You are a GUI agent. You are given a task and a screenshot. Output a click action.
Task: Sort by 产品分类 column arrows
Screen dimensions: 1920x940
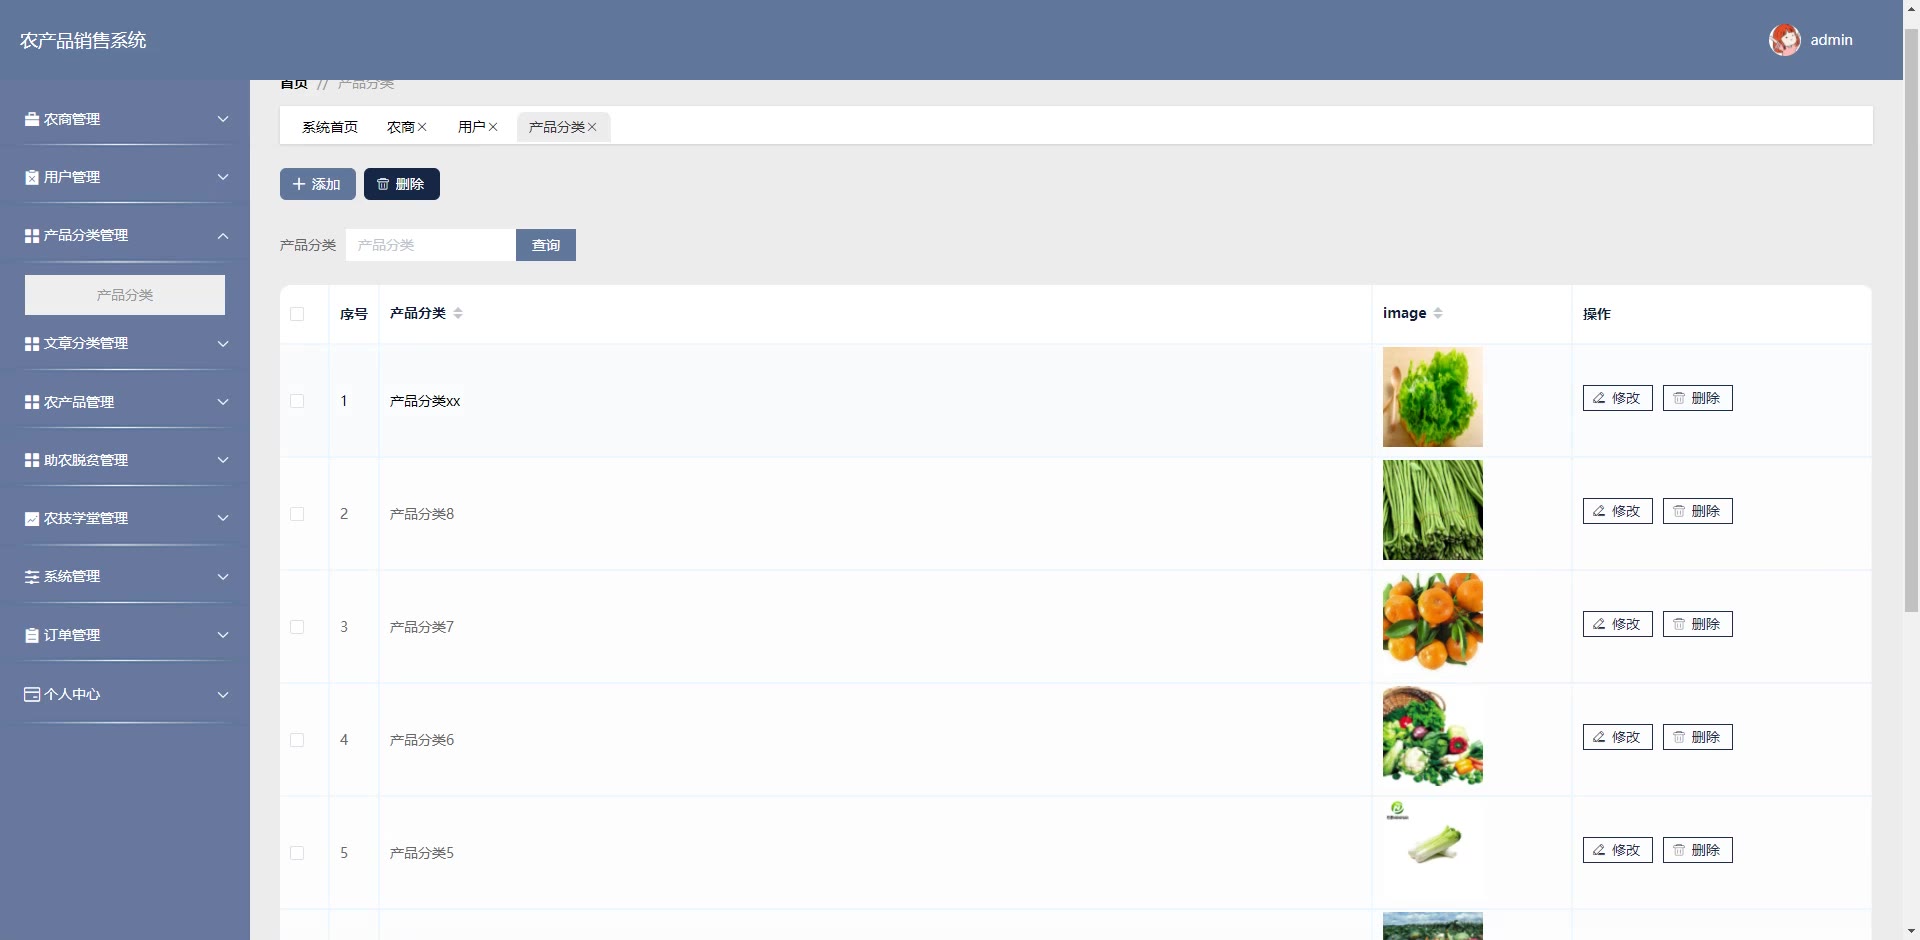click(x=458, y=313)
